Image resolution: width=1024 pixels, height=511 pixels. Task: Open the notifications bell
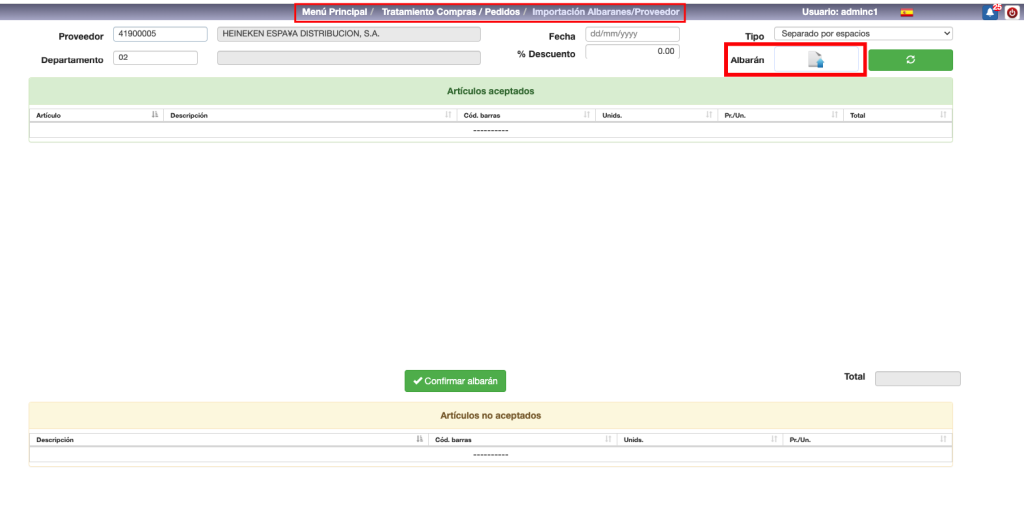[x=990, y=12]
